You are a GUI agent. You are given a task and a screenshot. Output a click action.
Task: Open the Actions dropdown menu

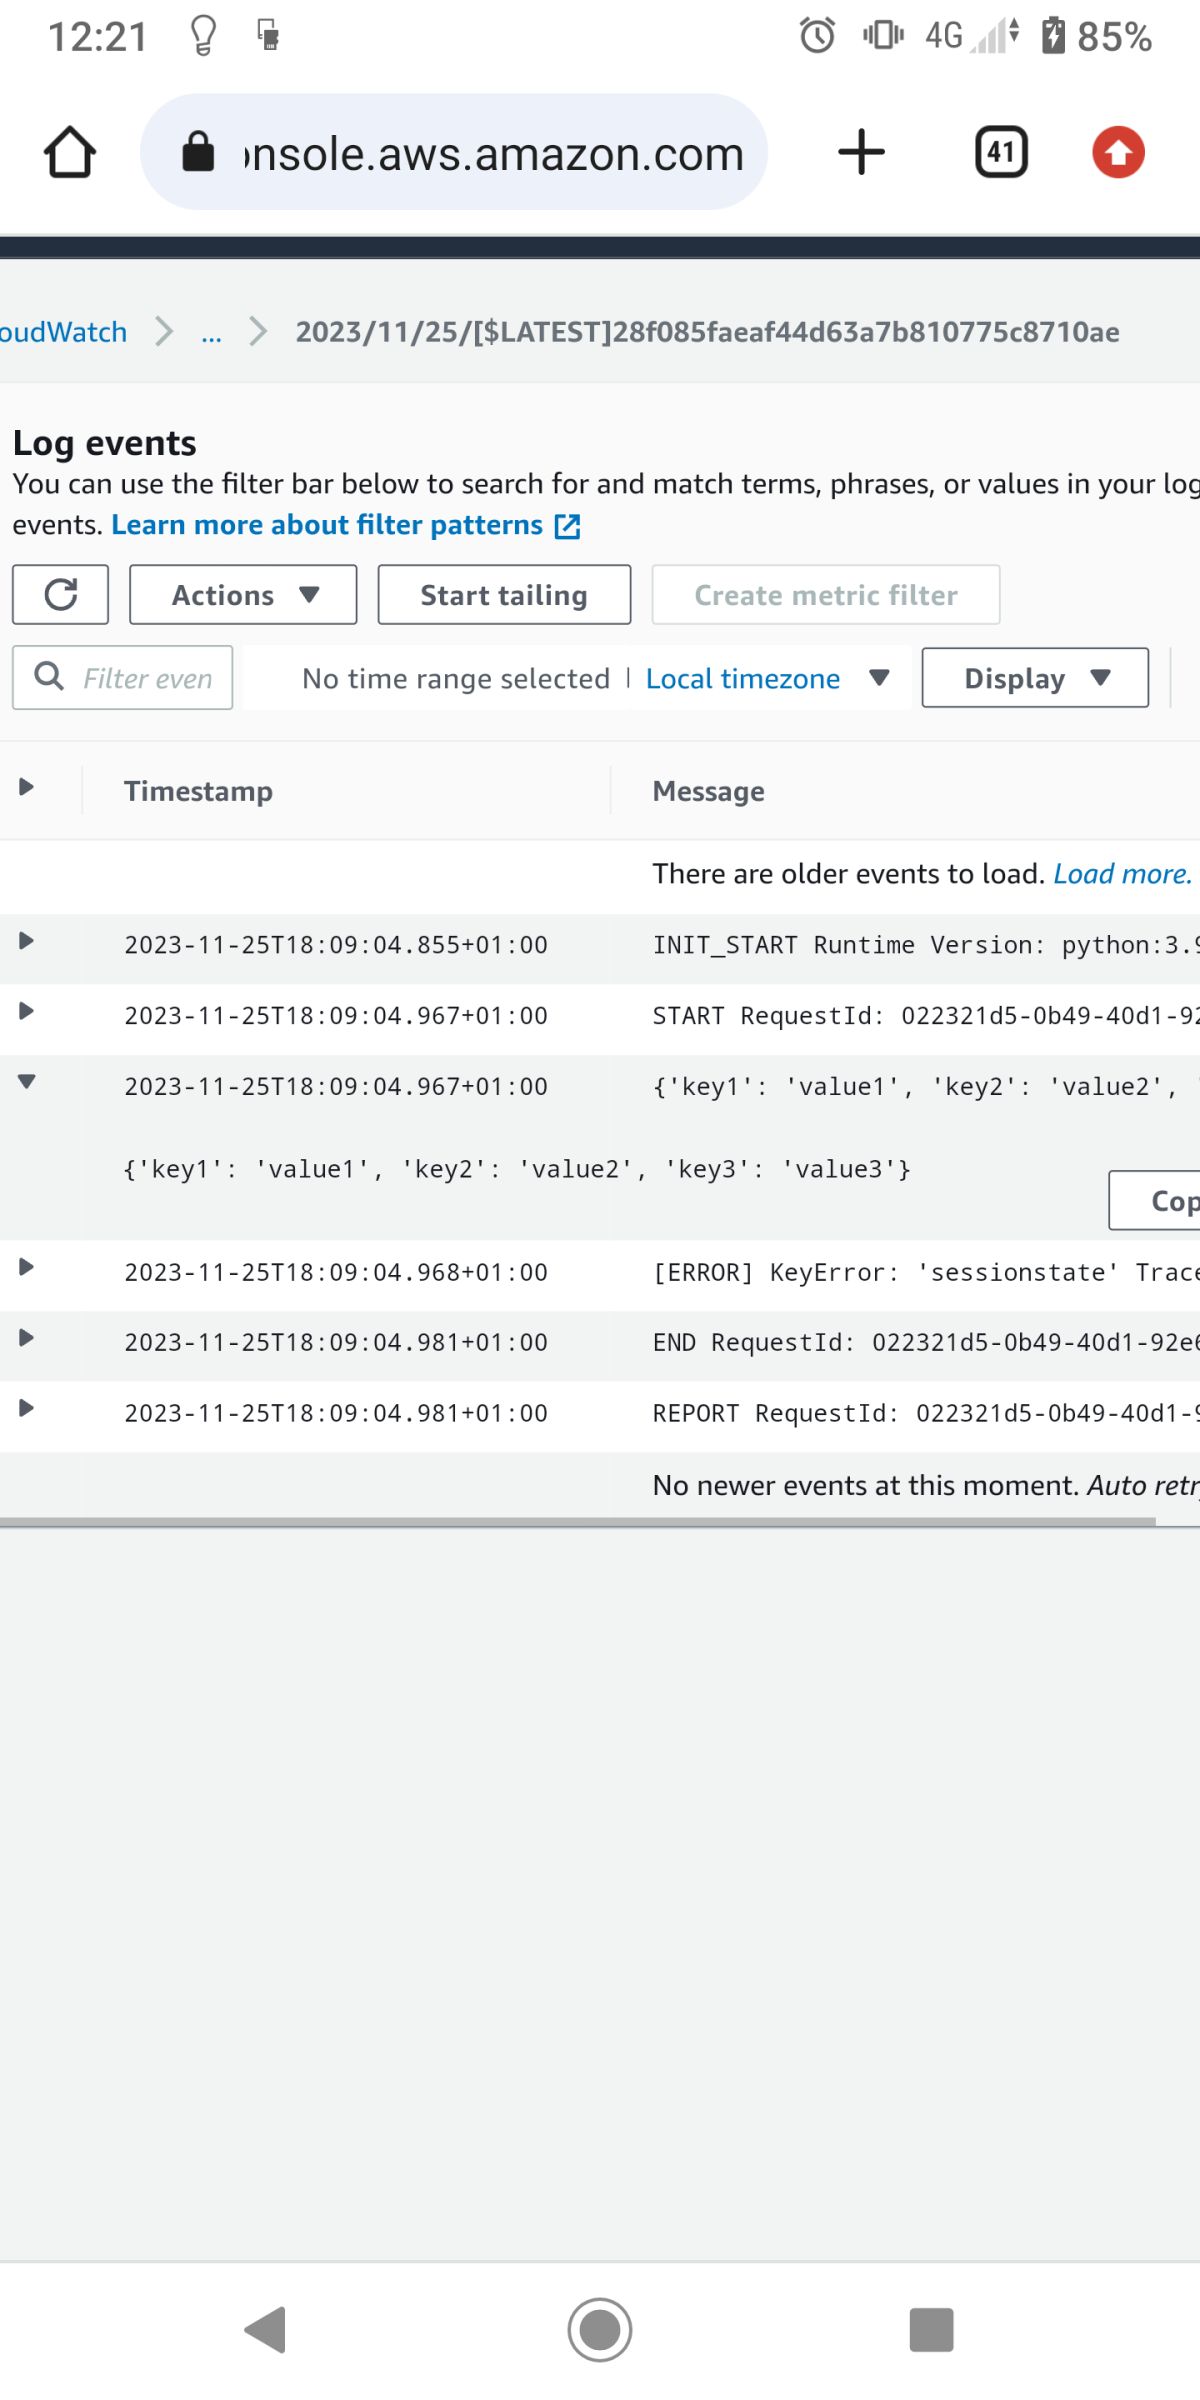click(243, 595)
